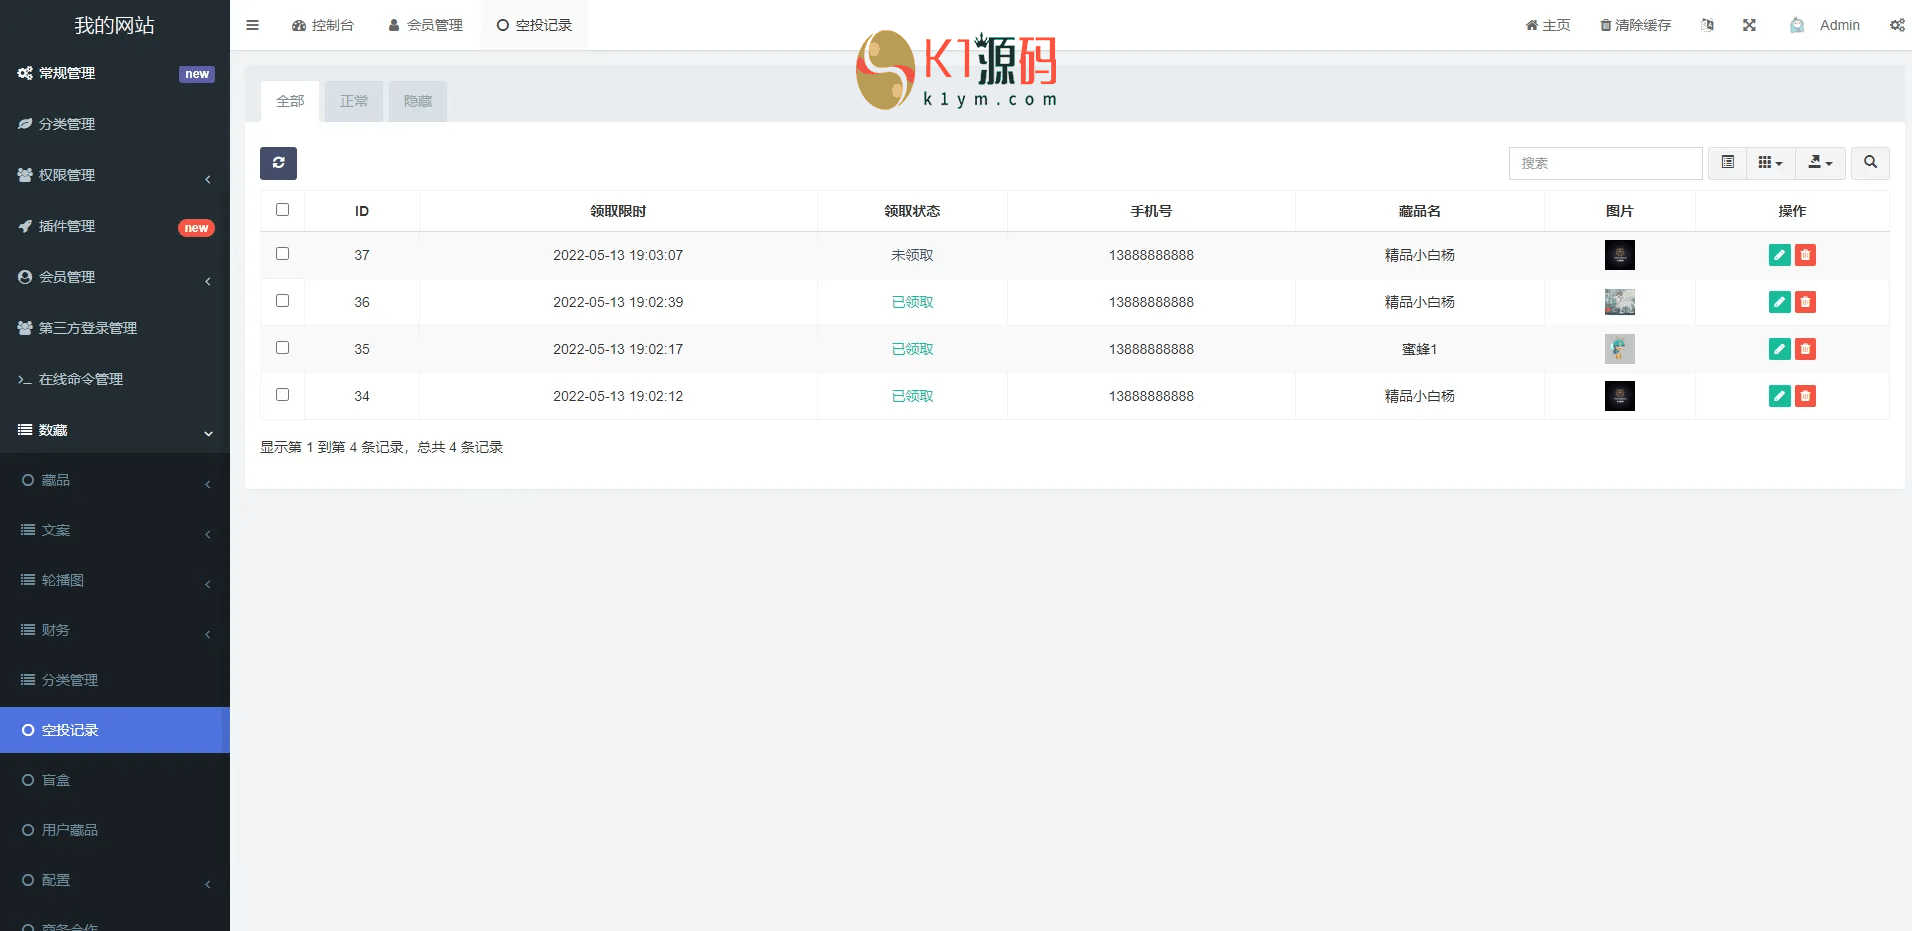
Task: Edit the record with ID 34
Action: pyautogui.click(x=1779, y=396)
